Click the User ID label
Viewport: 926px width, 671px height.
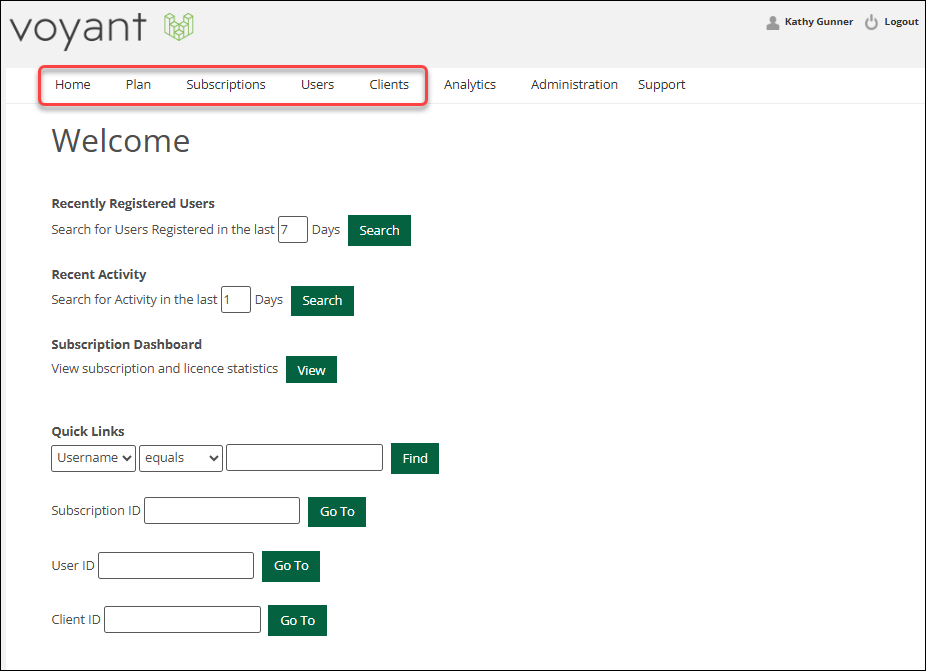(x=73, y=565)
